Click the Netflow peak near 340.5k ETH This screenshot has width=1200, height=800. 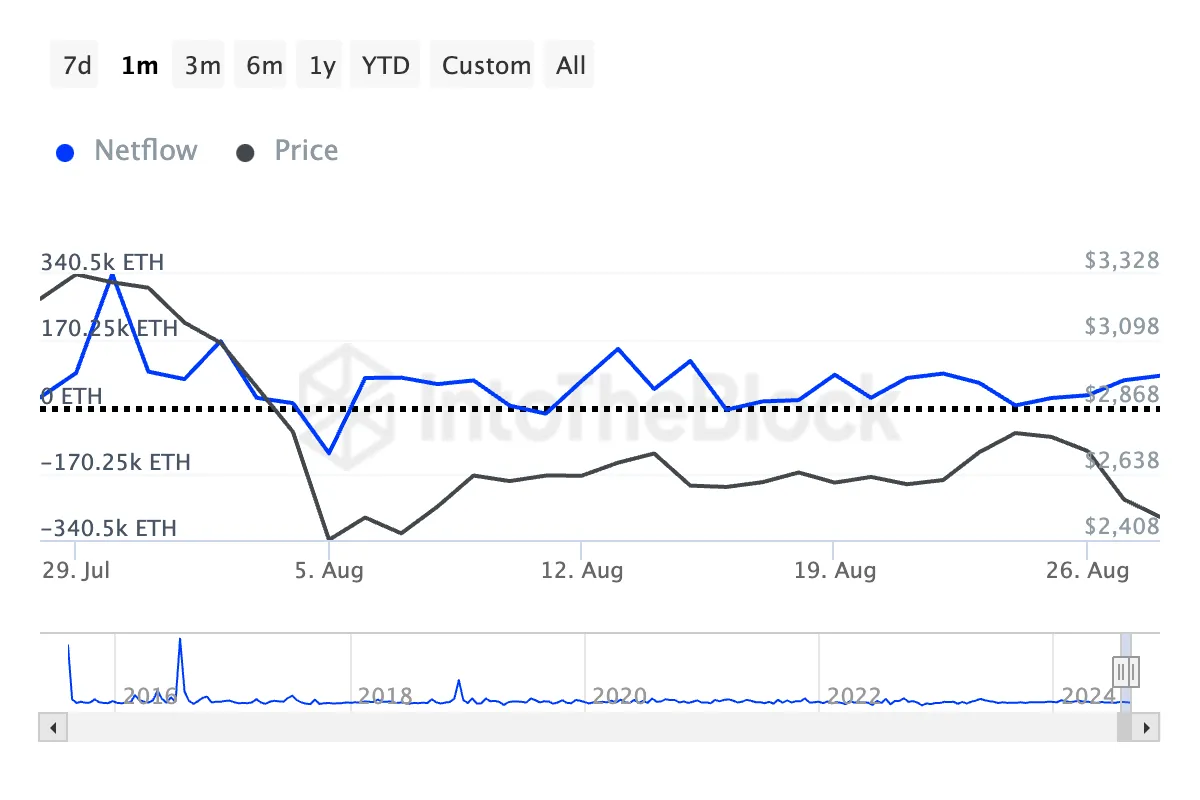[x=112, y=276]
